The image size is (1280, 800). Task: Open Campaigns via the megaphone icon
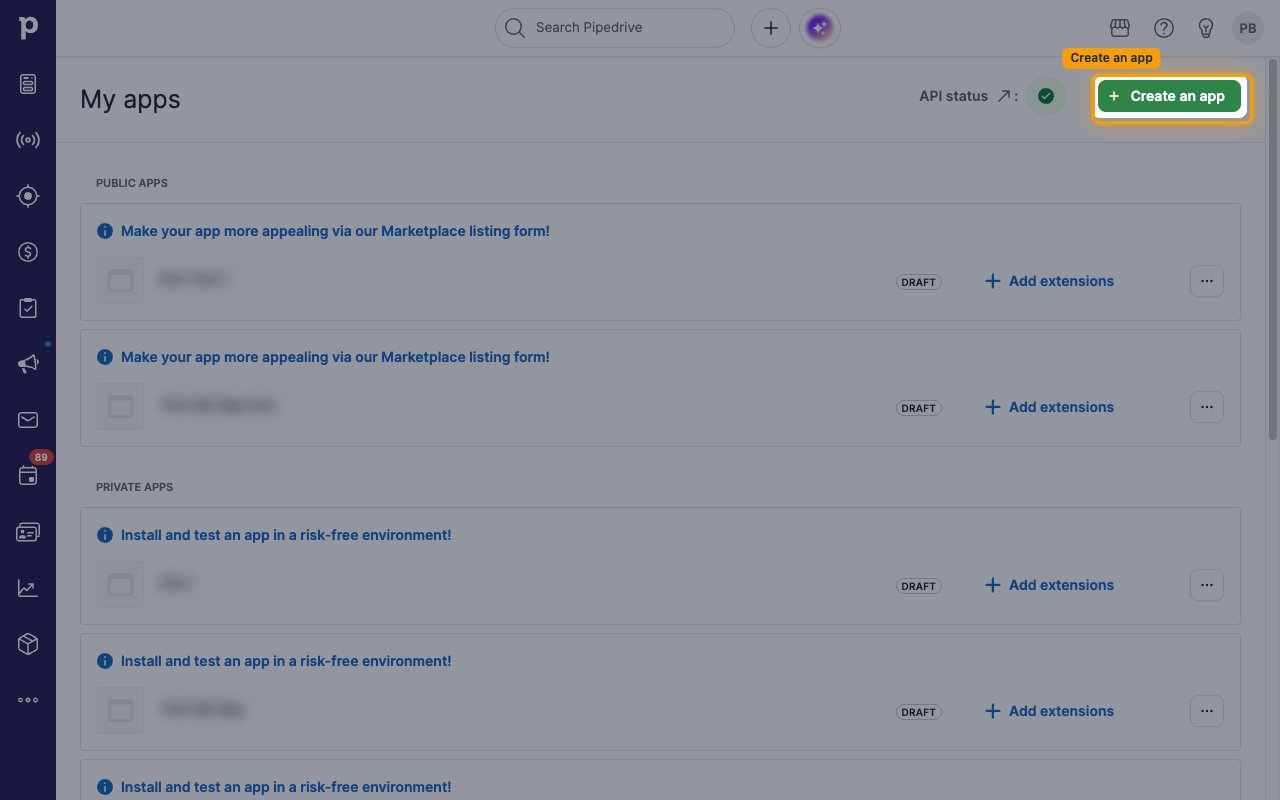pyautogui.click(x=28, y=364)
